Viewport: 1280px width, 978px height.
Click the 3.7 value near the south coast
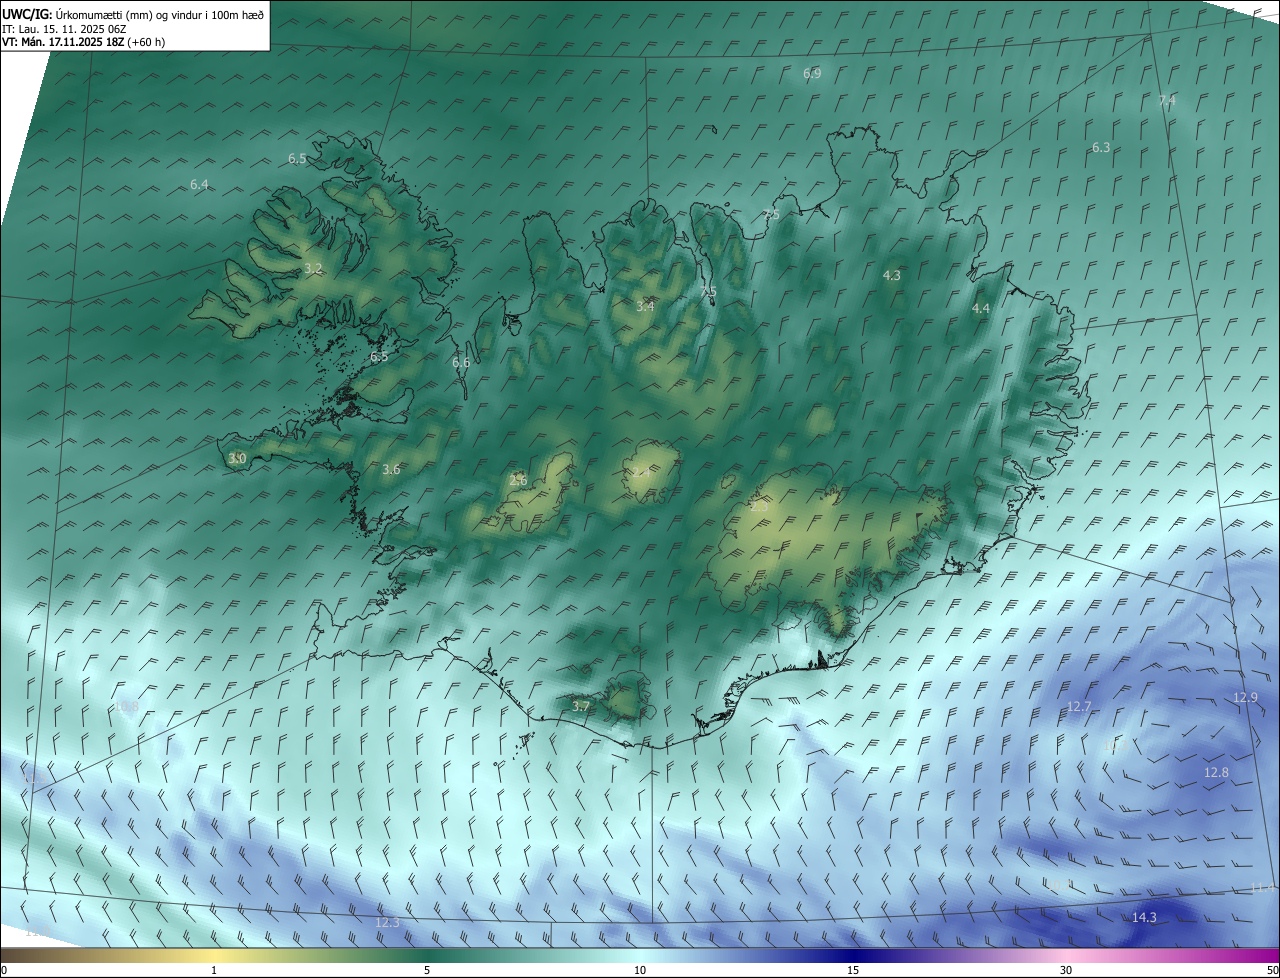pyautogui.click(x=581, y=706)
